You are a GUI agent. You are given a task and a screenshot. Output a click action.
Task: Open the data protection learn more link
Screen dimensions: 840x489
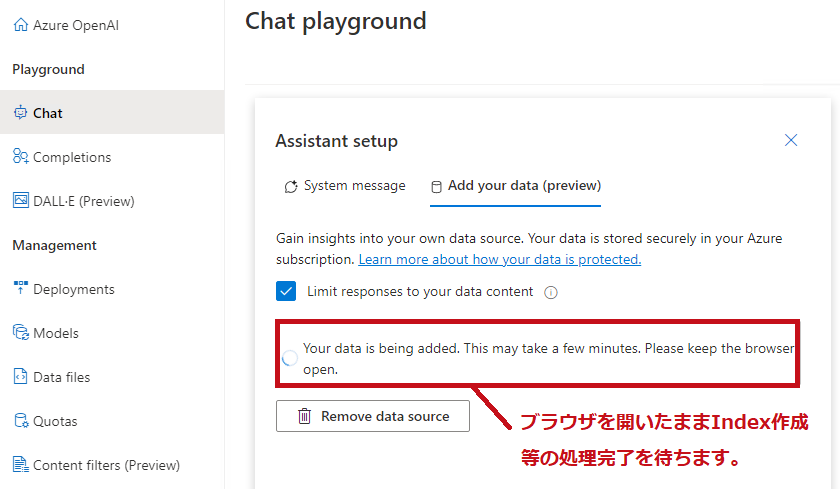click(499, 259)
